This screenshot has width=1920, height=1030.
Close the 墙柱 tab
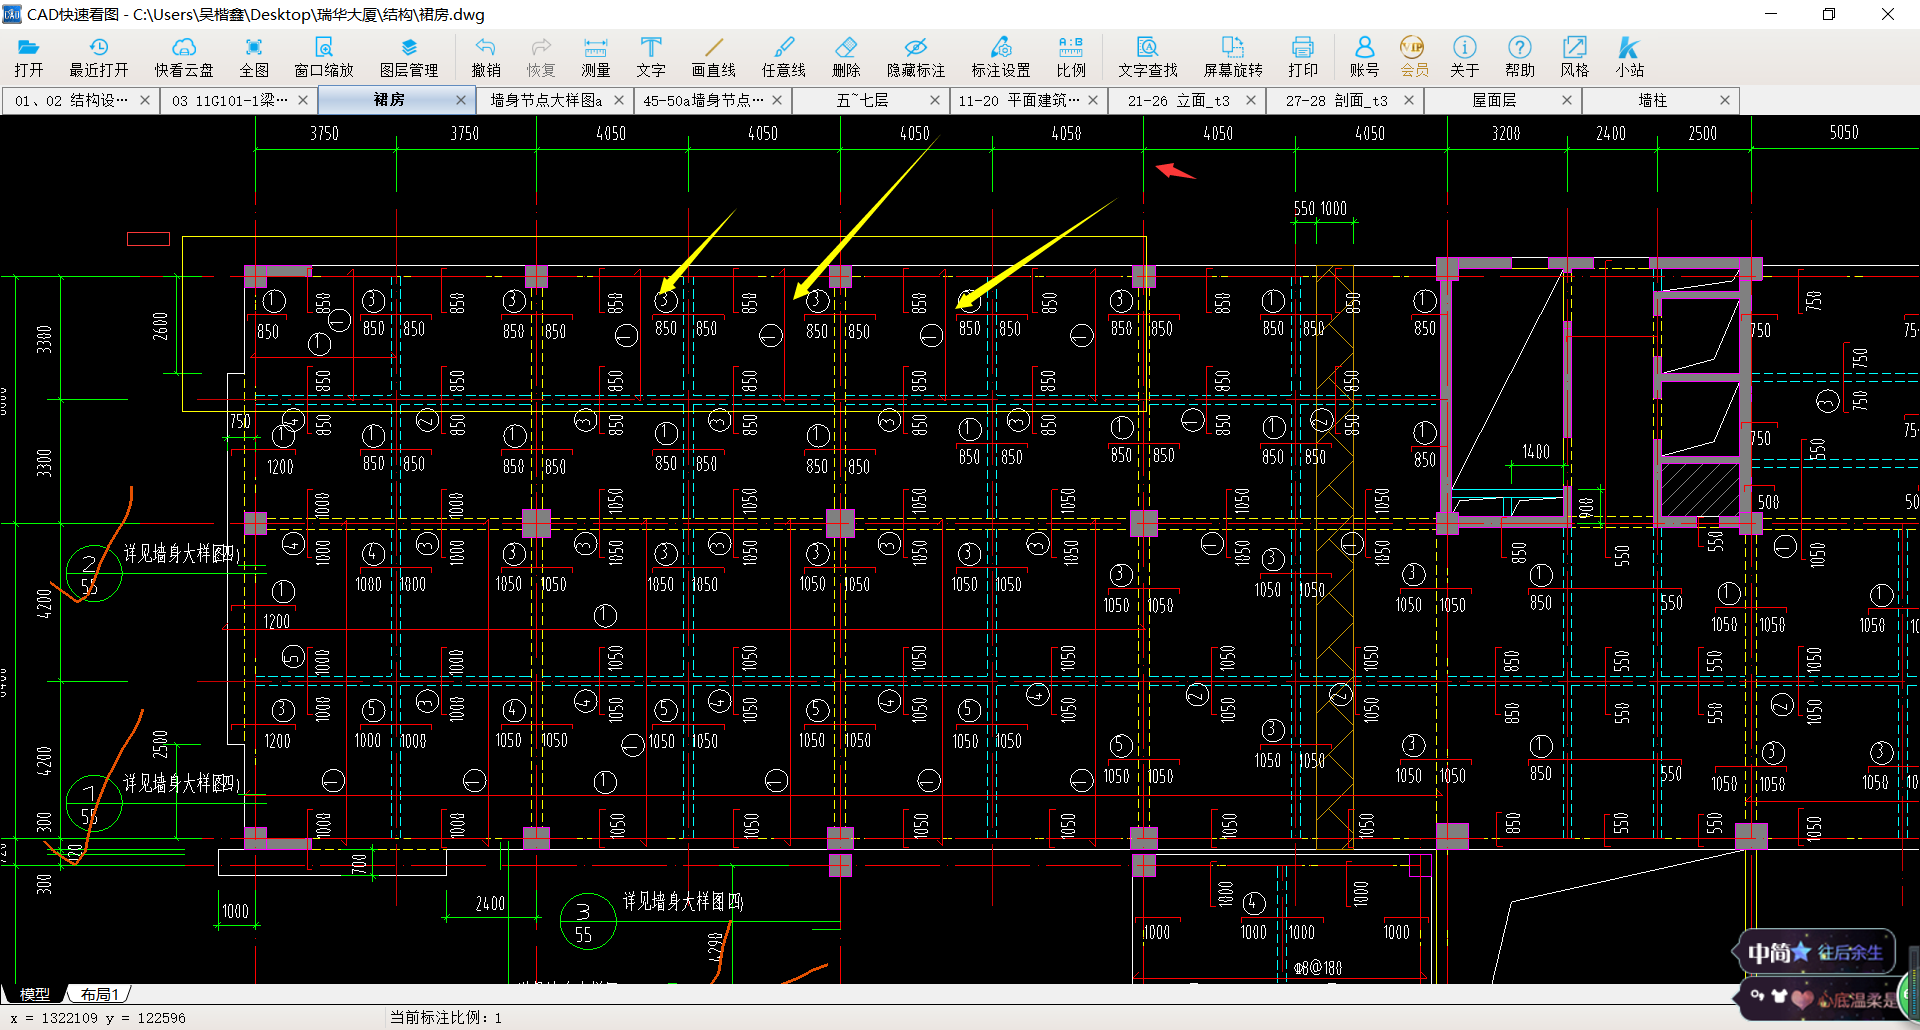click(1725, 100)
